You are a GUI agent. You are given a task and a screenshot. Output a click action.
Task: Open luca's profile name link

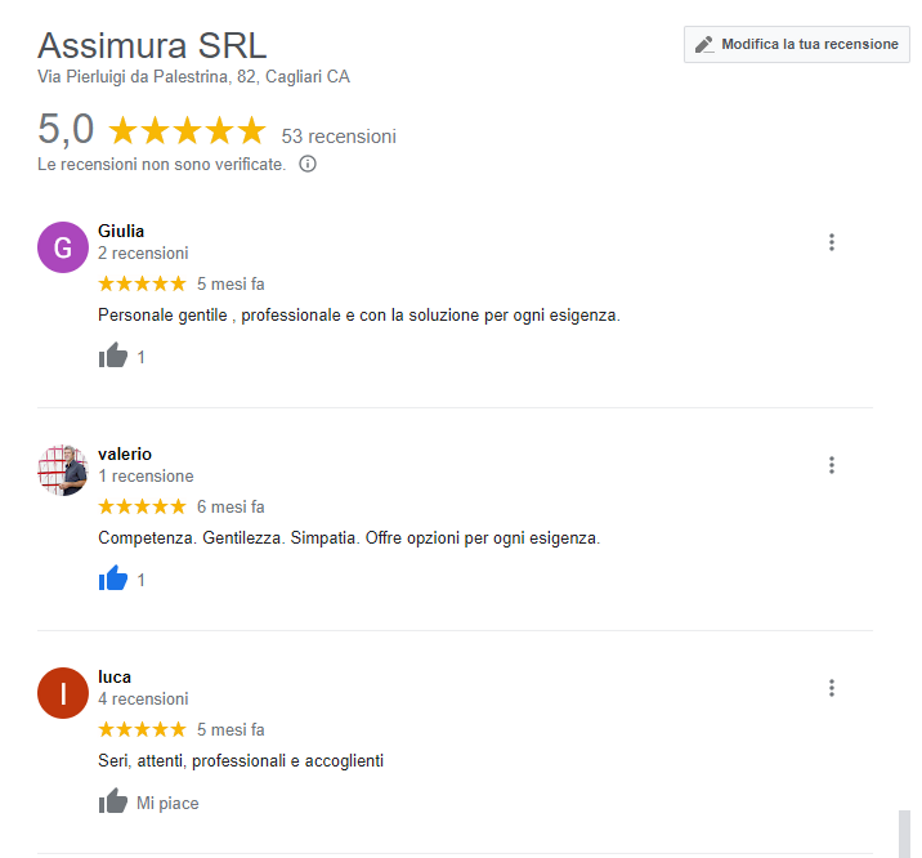pos(115,677)
